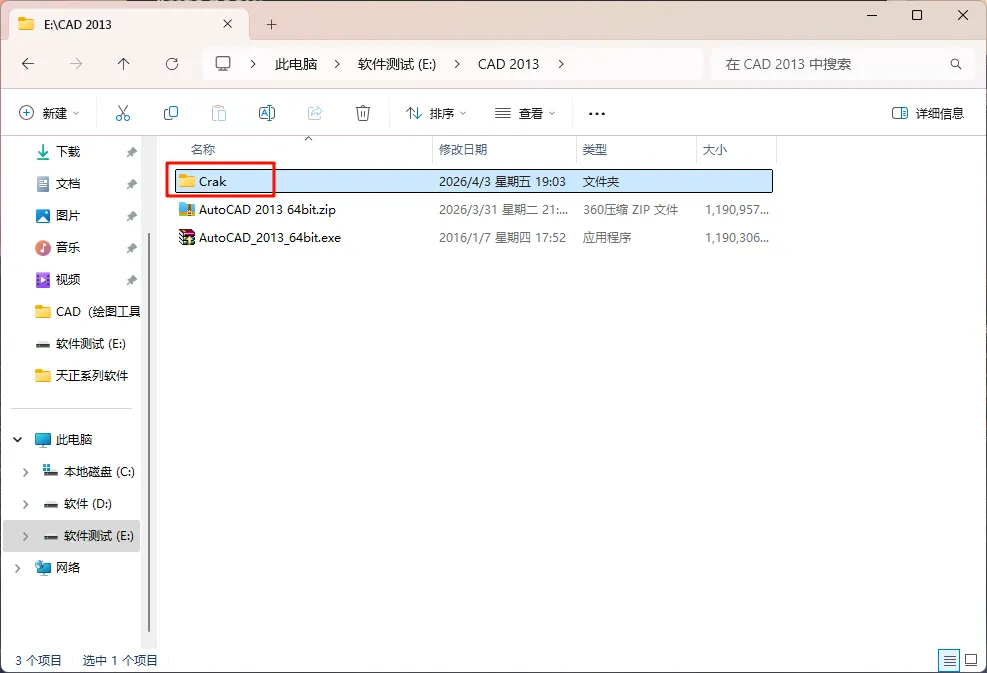Image resolution: width=987 pixels, height=673 pixels.
Task: Open the 排序 sort dropdown
Action: [436, 113]
